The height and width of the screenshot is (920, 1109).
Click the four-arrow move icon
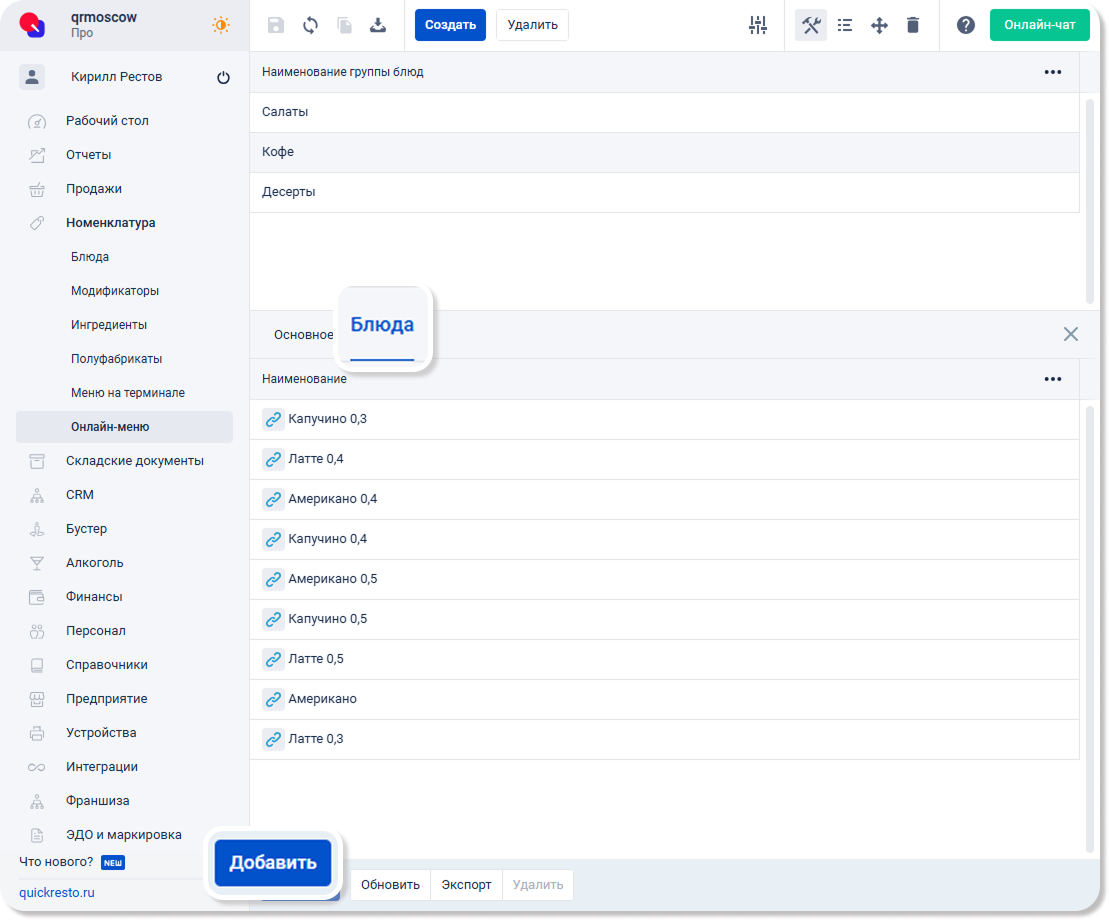pyautogui.click(x=879, y=25)
